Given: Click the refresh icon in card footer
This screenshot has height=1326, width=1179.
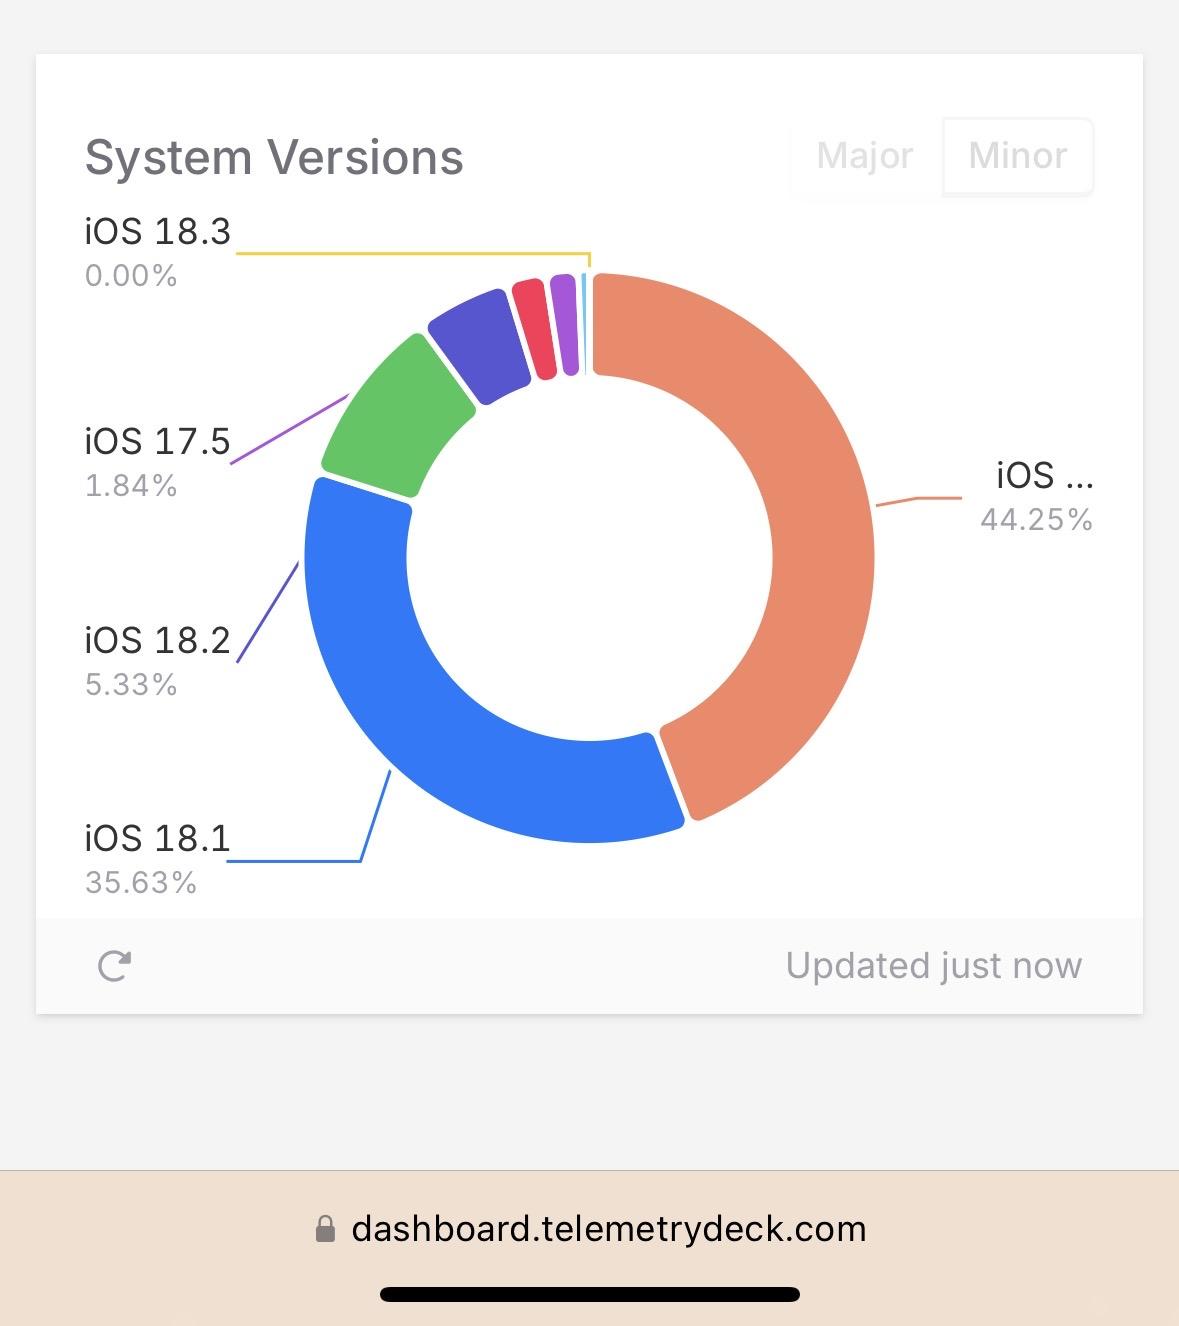Looking at the screenshot, I should pos(114,966).
